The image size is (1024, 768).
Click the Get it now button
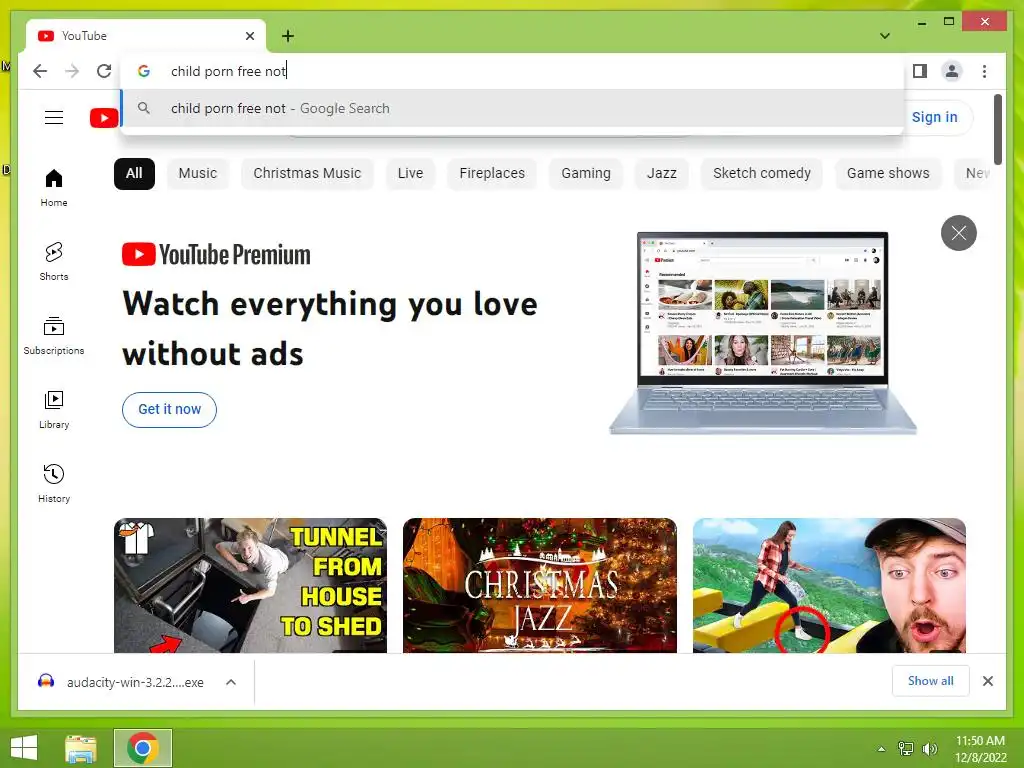[169, 409]
